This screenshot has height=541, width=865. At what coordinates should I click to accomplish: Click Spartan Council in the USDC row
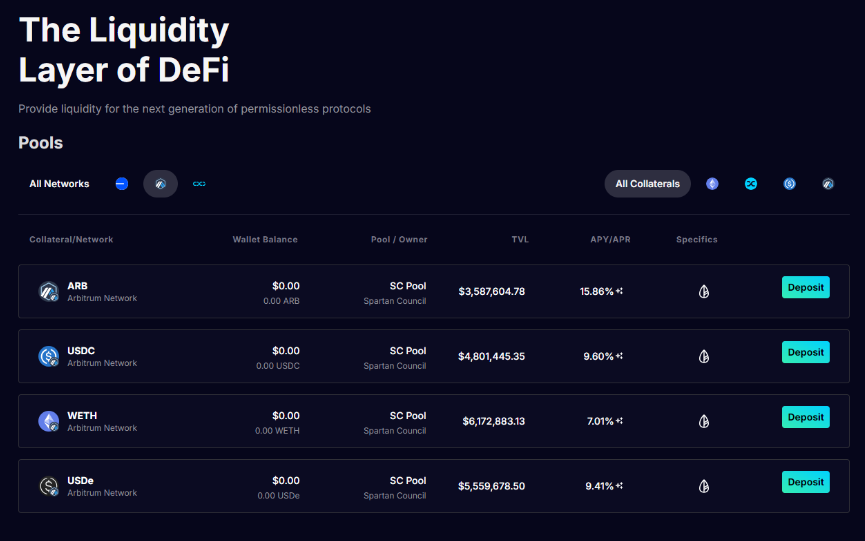coord(395,366)
